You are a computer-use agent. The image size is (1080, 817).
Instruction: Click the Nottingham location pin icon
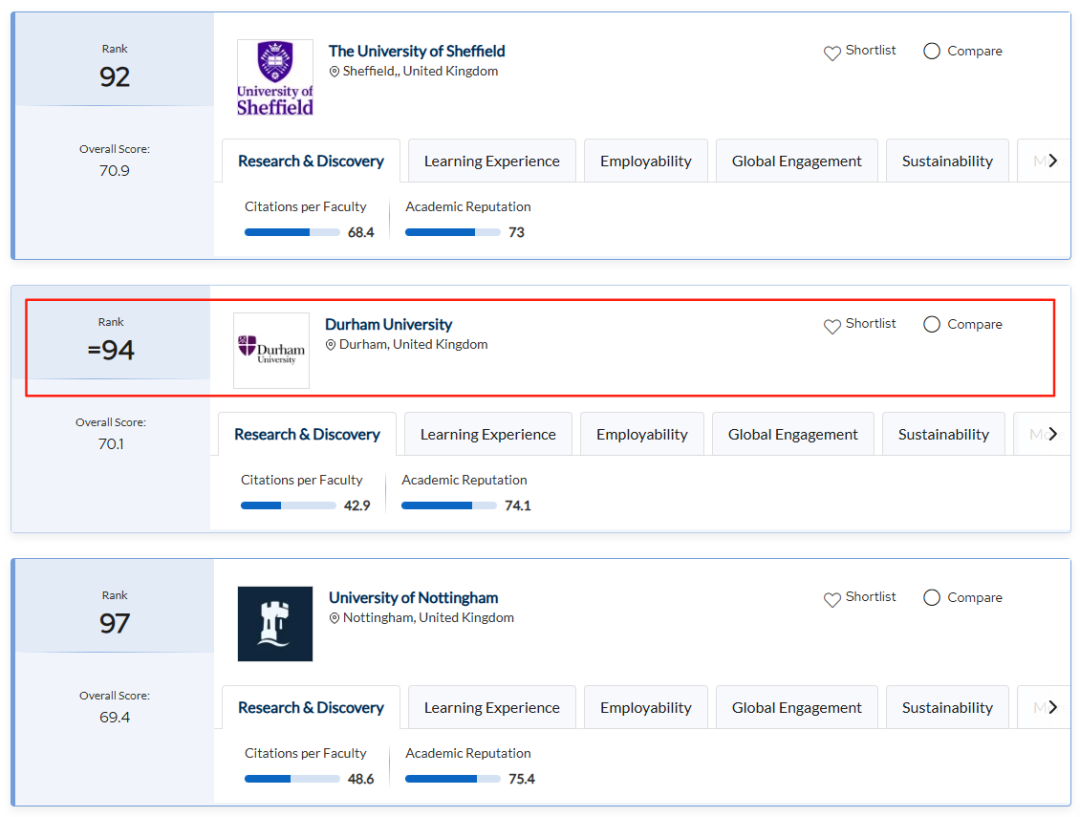[334, 618]
